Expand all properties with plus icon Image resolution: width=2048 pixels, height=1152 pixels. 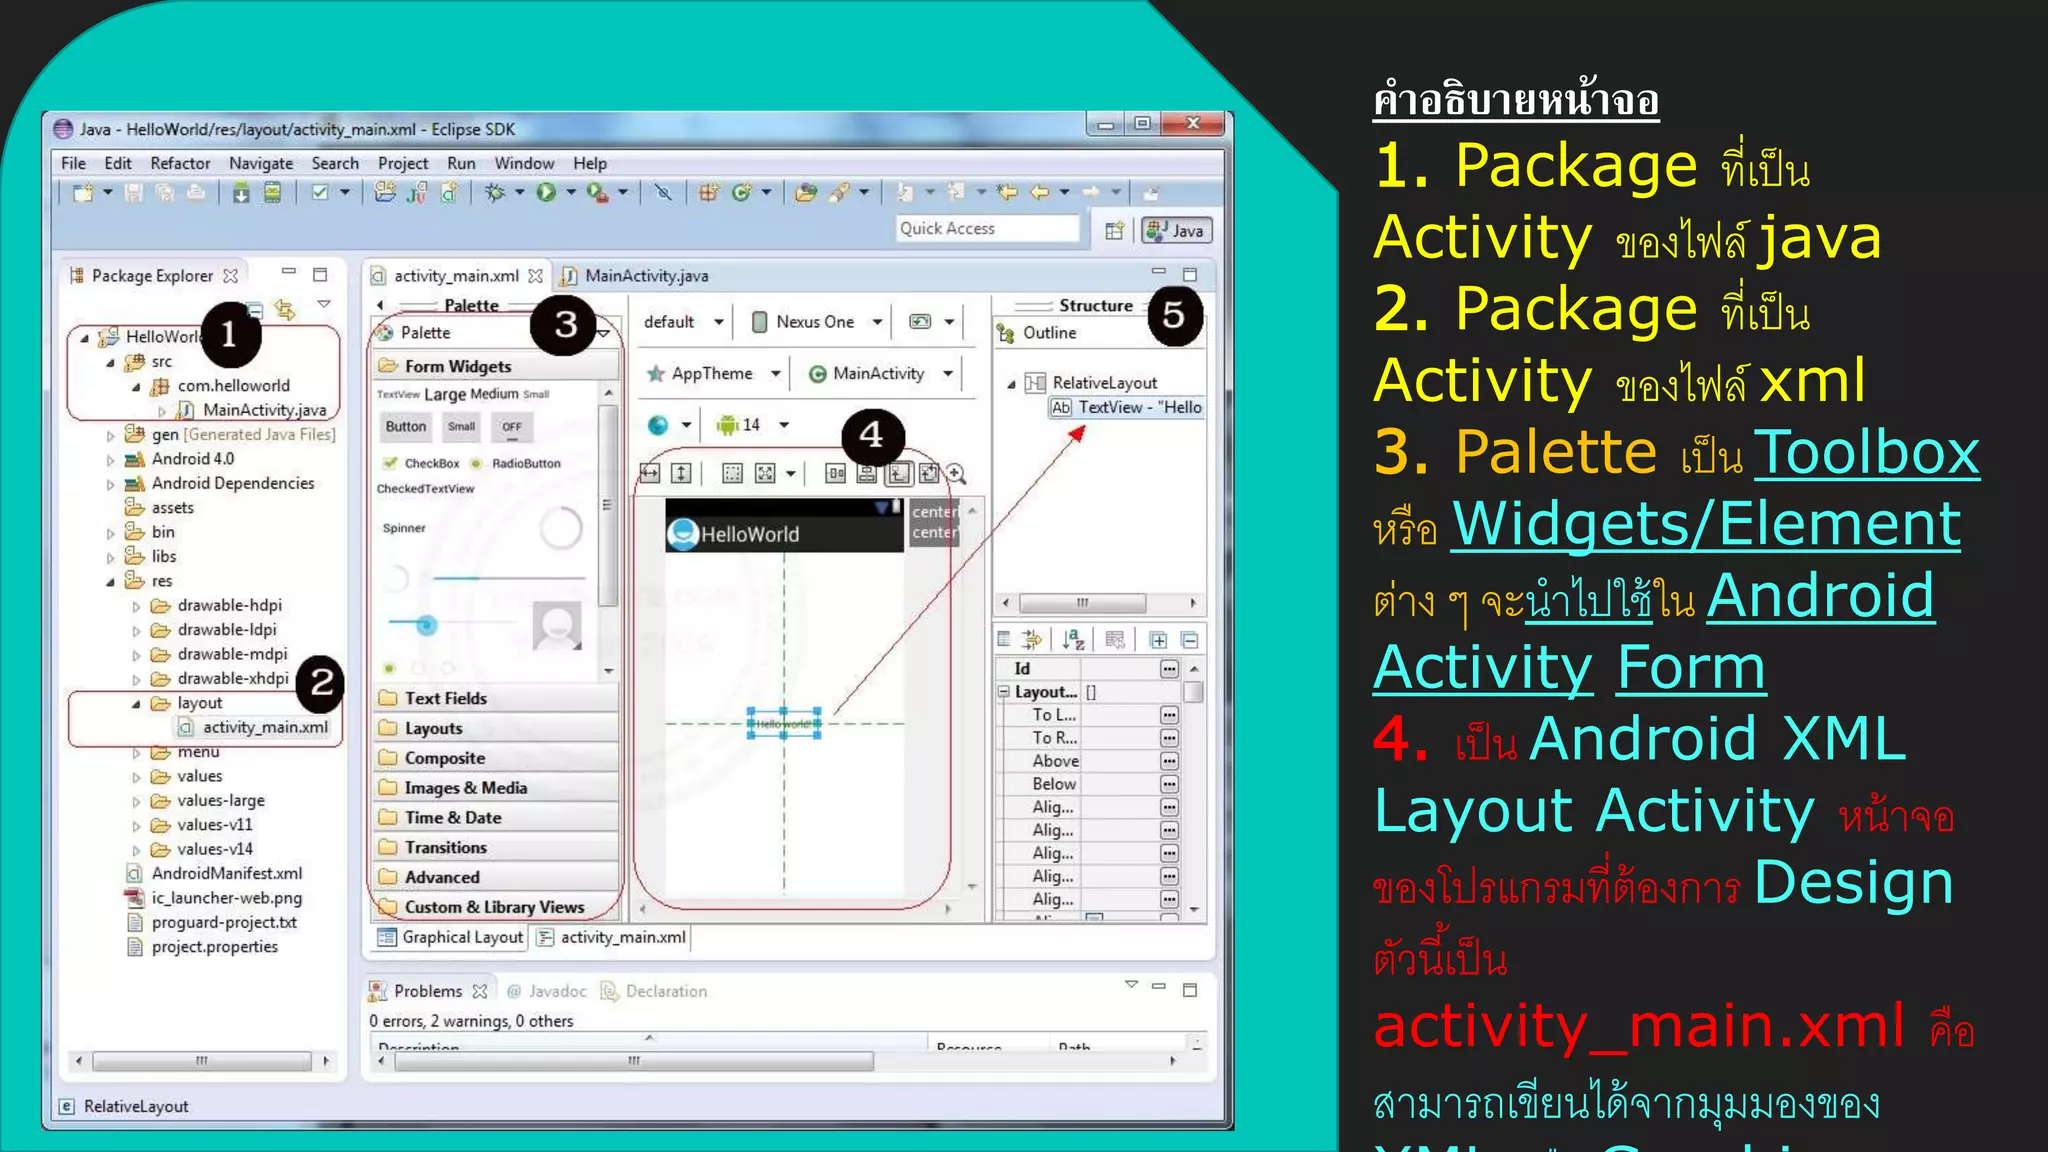tap(1158, 640)
